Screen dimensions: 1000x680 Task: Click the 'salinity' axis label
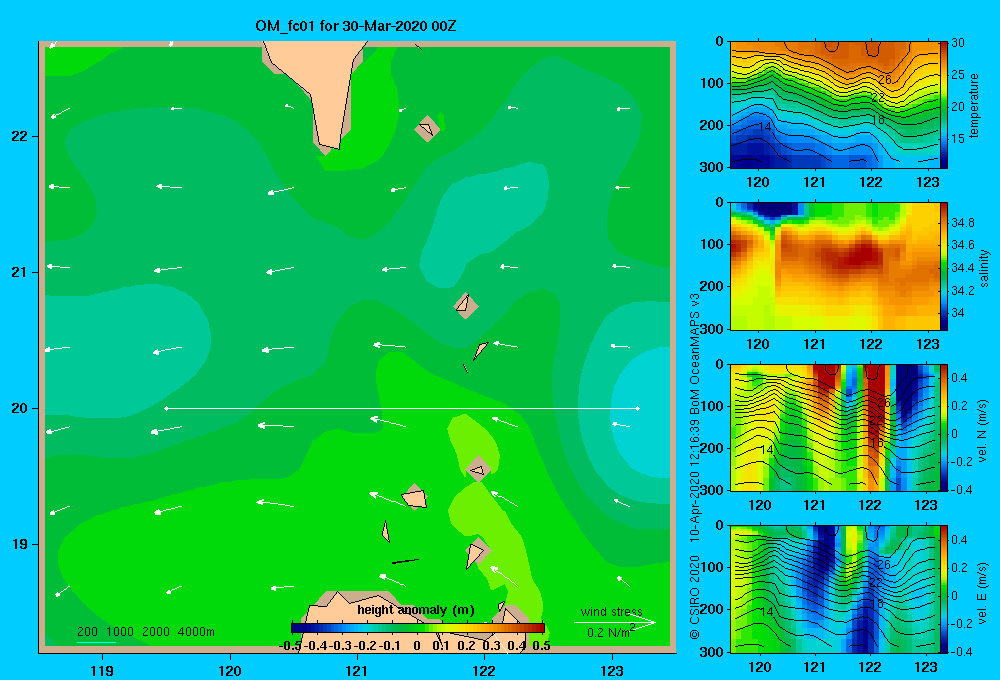click(x=984, y=268)
